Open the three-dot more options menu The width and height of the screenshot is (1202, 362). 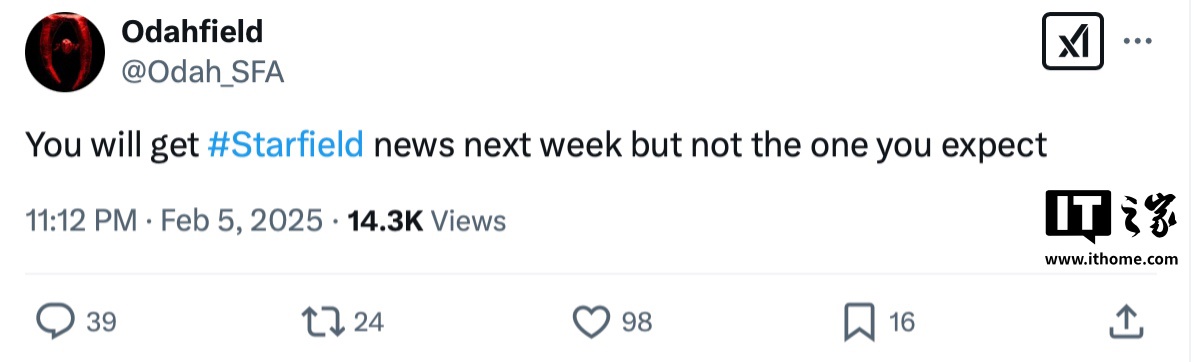click(x=1140, y=42)
